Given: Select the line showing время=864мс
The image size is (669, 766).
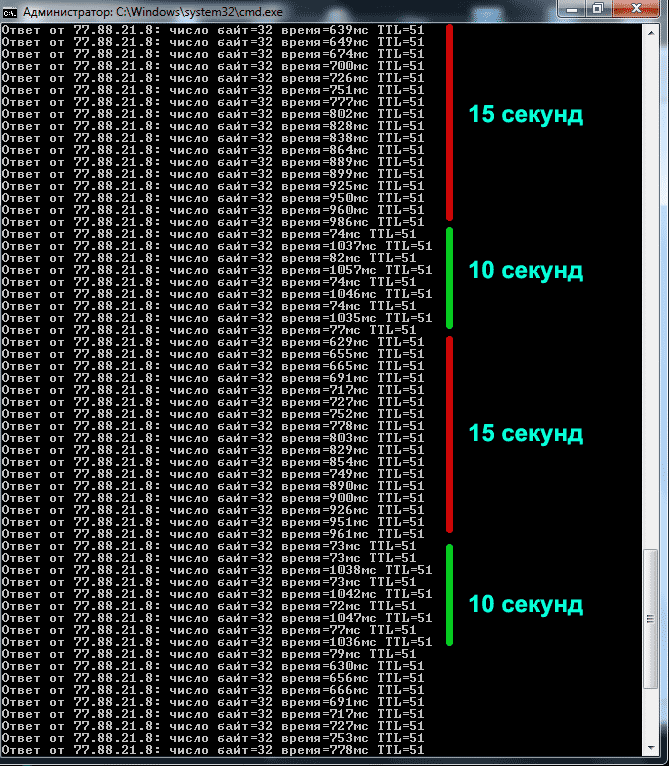Looking at the screenshot, I should 213,150.
